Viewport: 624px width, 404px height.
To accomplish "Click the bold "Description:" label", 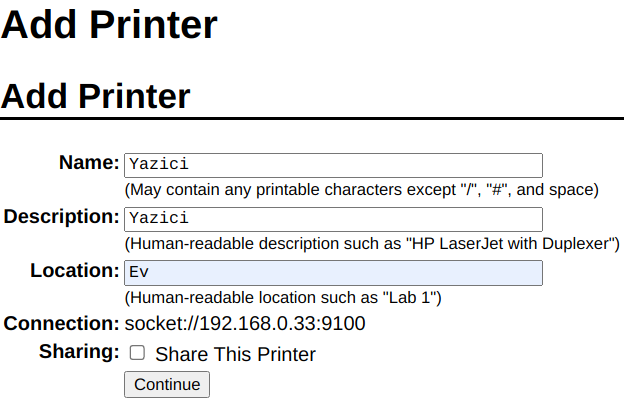I will coord(62,217).
